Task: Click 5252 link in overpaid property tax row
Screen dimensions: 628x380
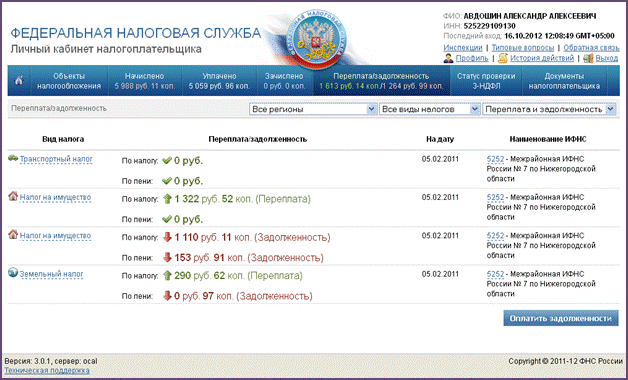Action: click(x=495, y=197)
